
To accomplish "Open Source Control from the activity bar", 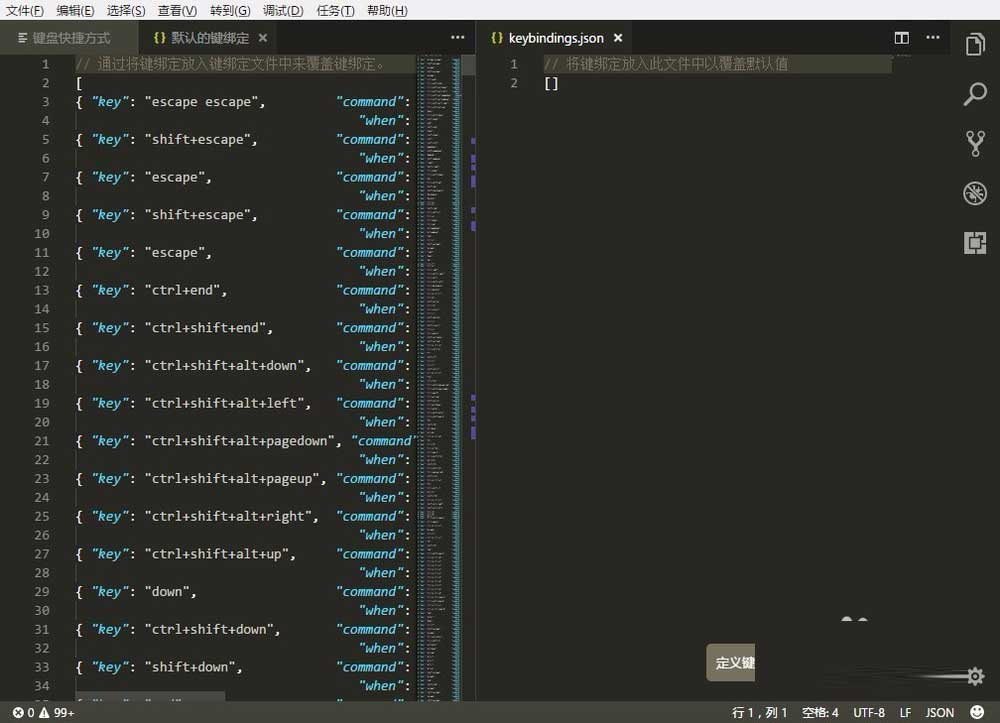I will click(x=976, y=143).
